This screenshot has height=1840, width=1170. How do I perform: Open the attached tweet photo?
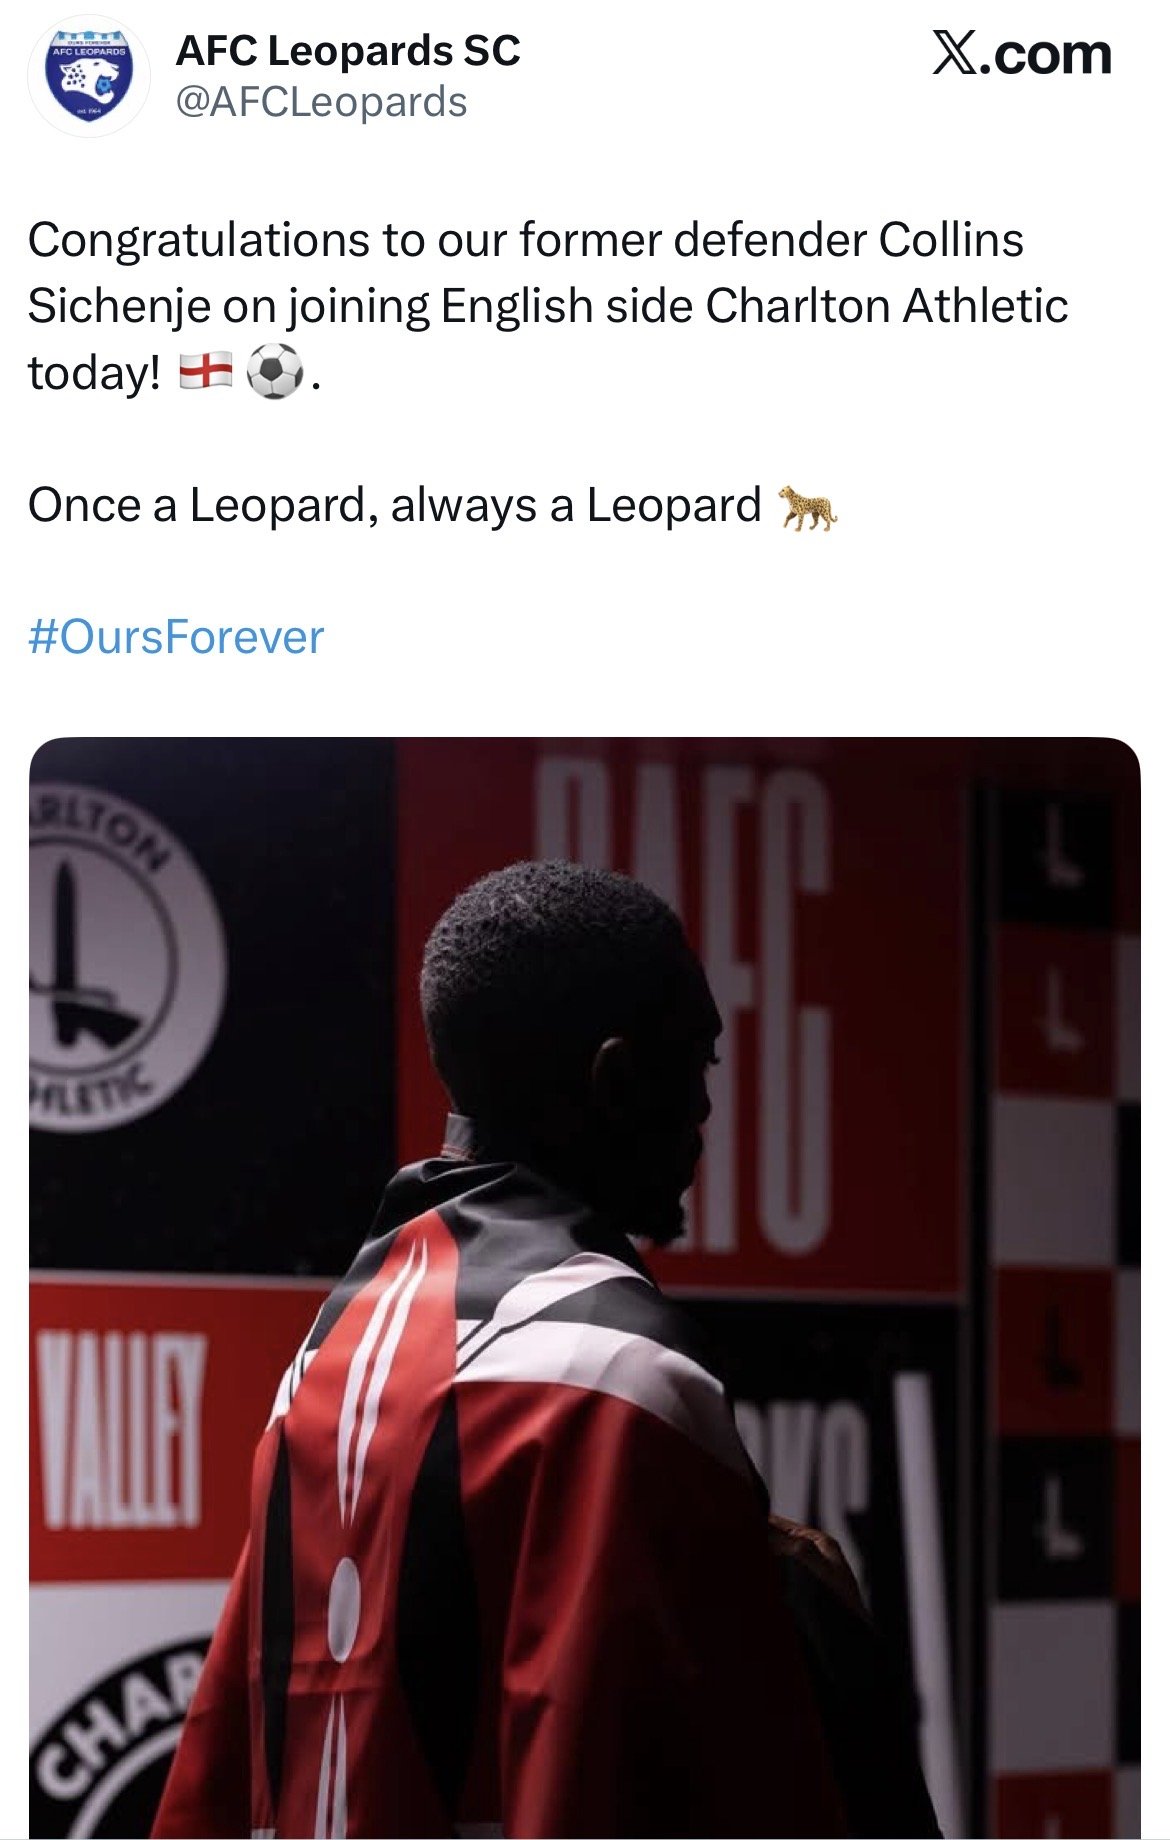coord(585,1288)
